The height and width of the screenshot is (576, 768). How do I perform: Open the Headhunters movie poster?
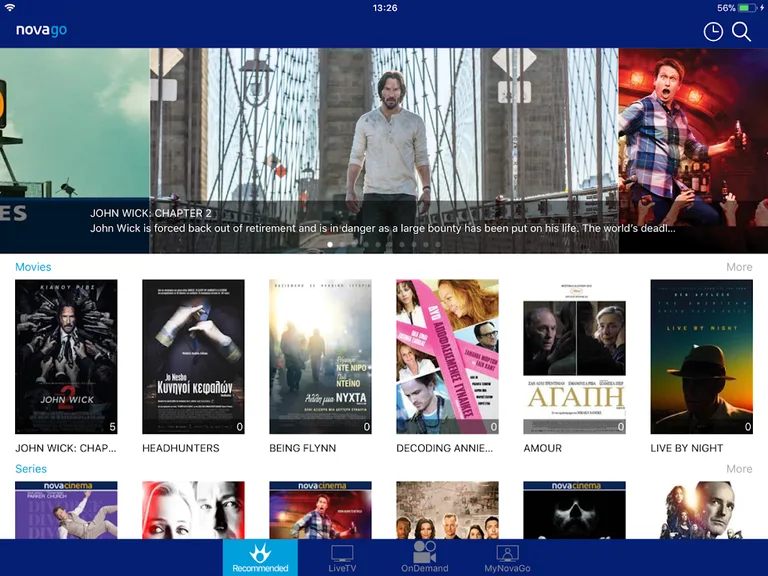(x=193, y=357)
